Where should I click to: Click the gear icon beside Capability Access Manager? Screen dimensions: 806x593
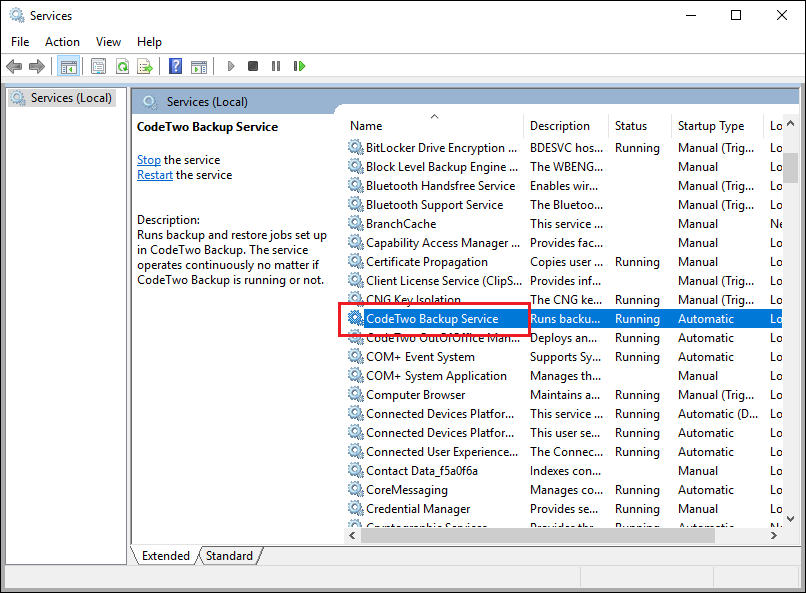pos(356,243)
